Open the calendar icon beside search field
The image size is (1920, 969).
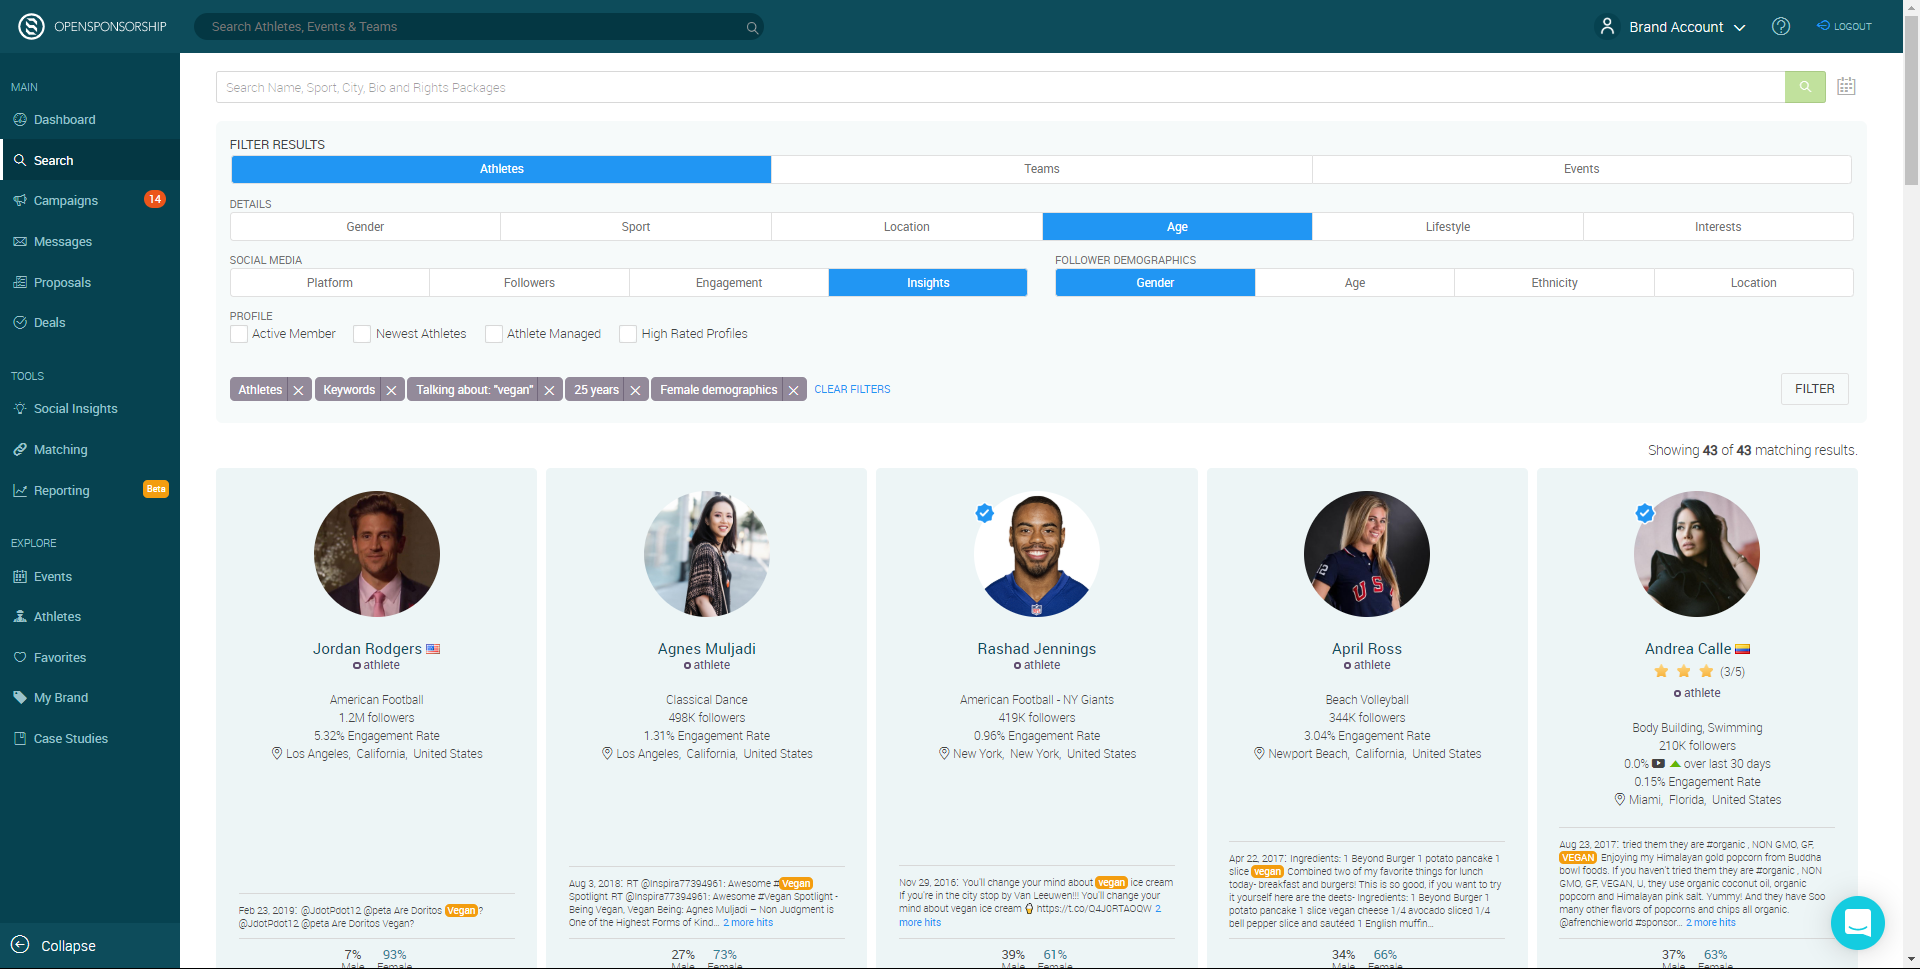coord(1846,87)
